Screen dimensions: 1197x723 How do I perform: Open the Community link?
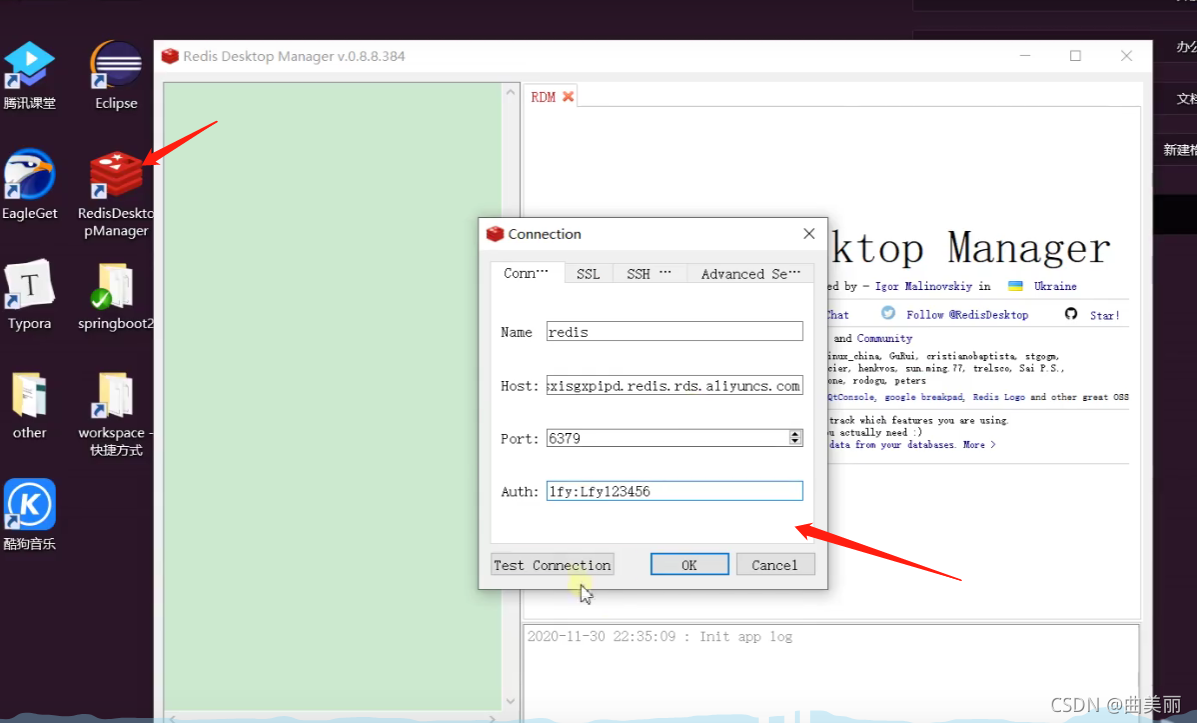tap(884, 338)
